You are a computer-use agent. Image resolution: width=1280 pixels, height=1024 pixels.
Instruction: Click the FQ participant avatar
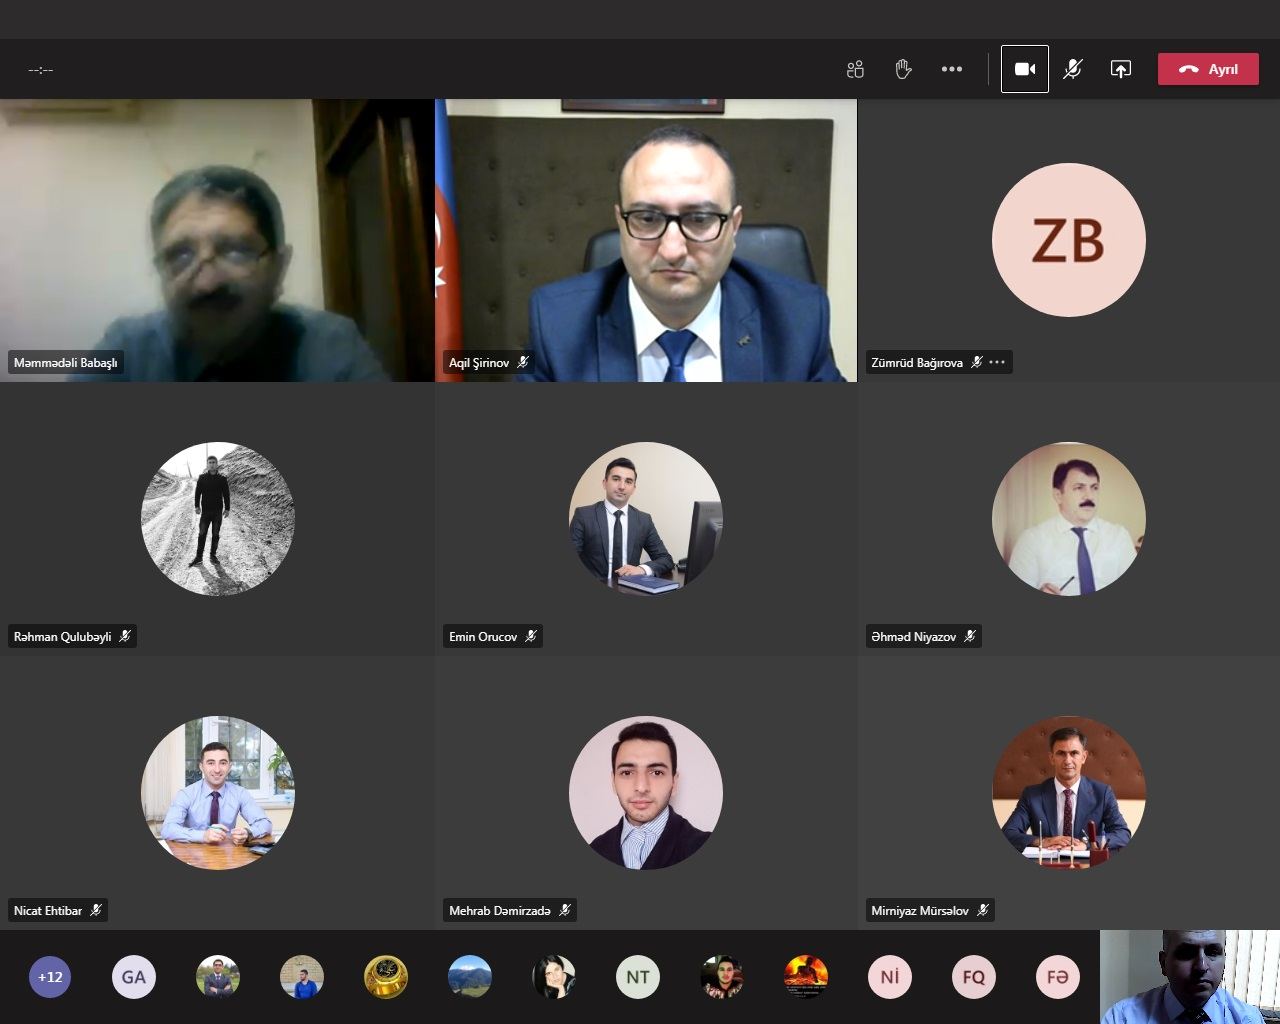974,977
